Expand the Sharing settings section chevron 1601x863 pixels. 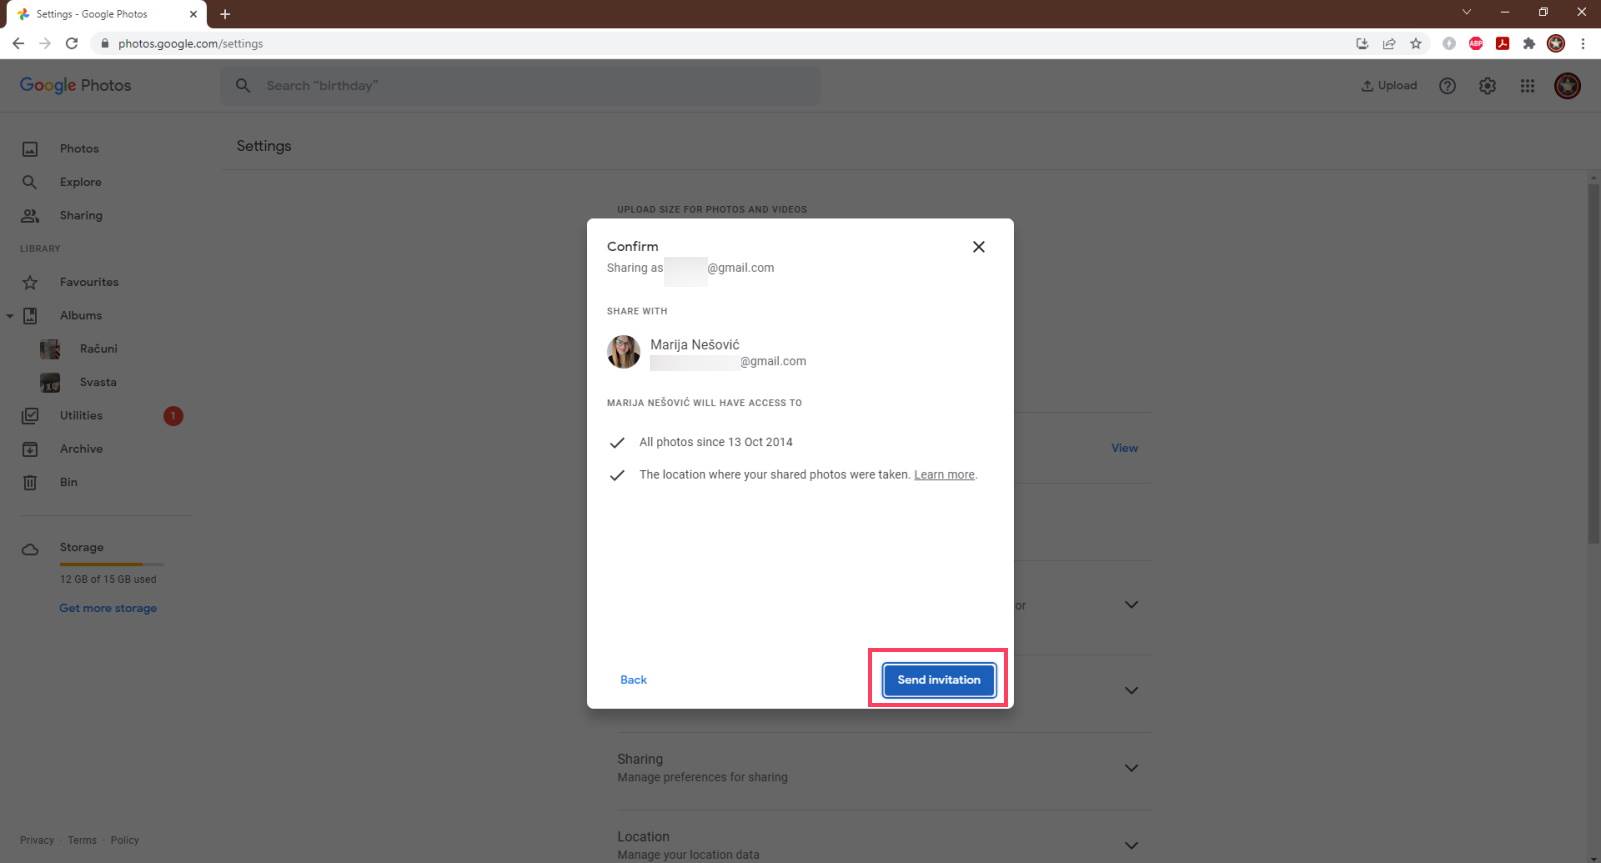tap(1131, 768)
